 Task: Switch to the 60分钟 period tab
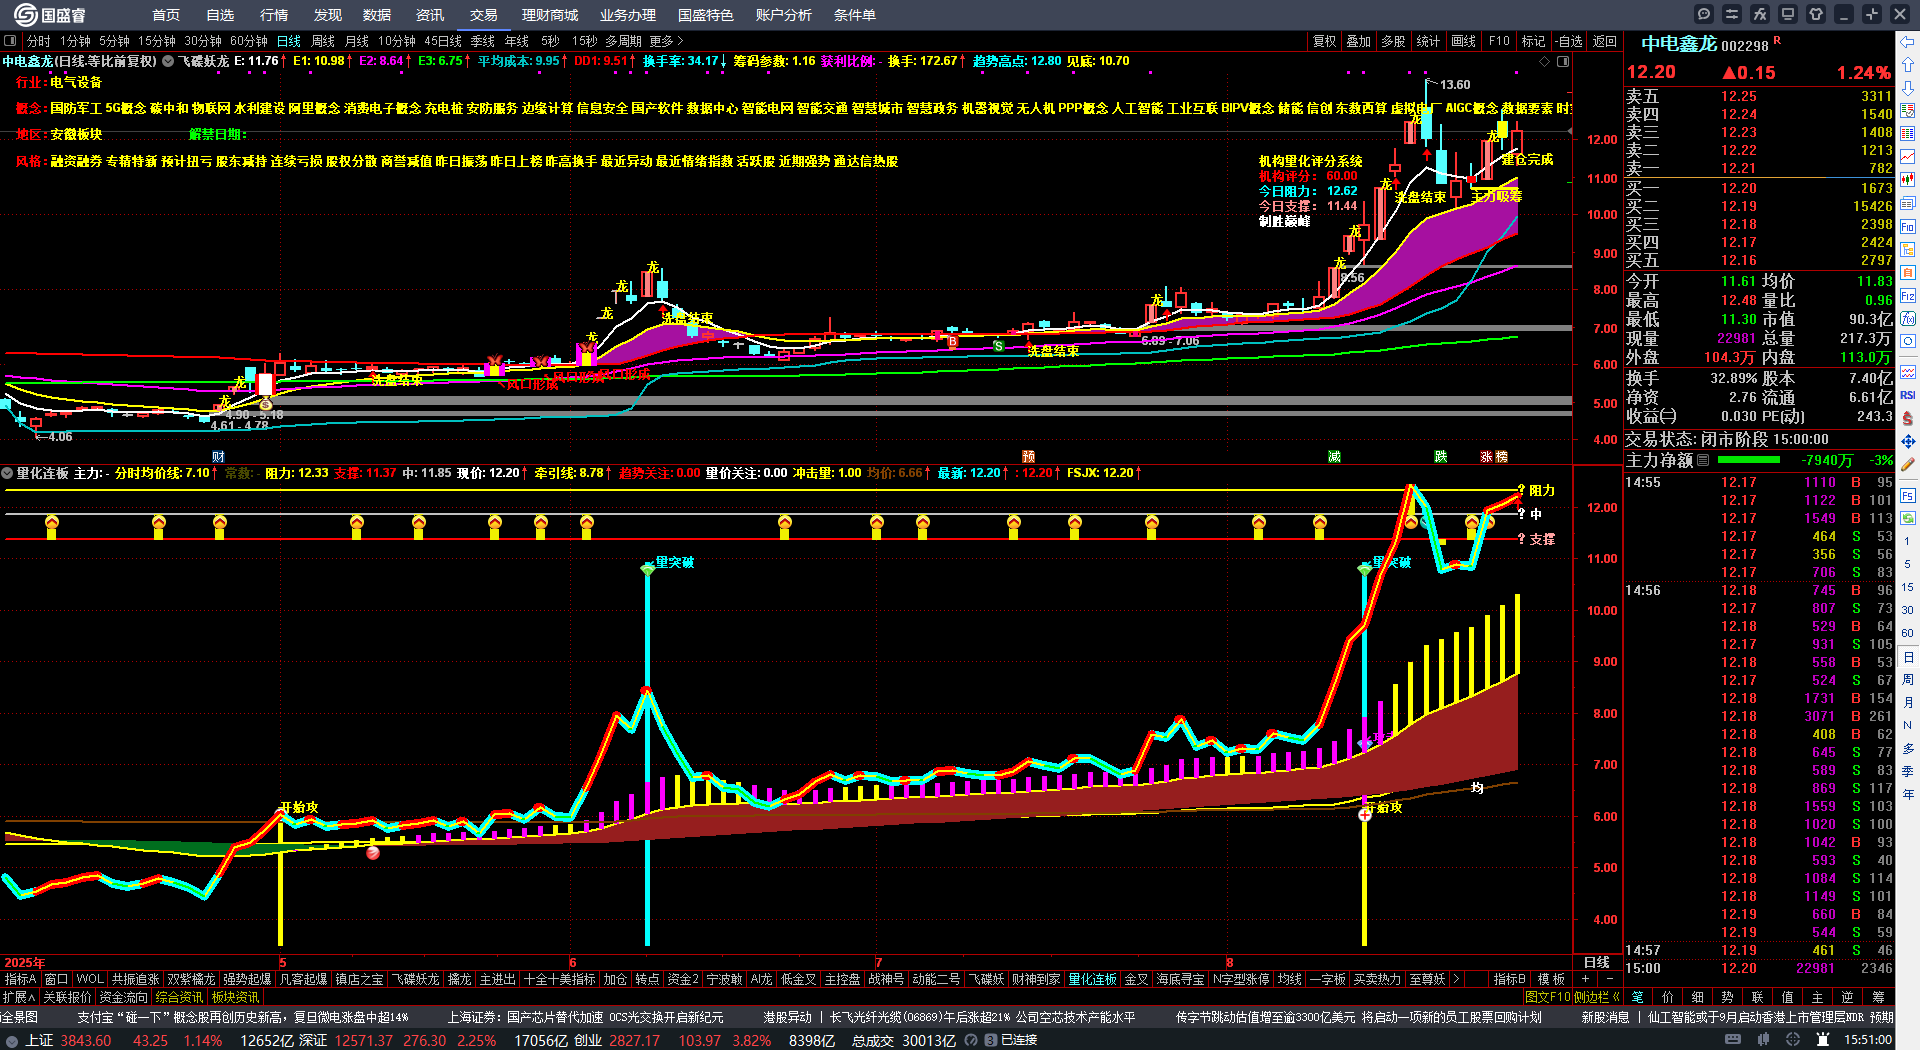click(x=249, y=41)
